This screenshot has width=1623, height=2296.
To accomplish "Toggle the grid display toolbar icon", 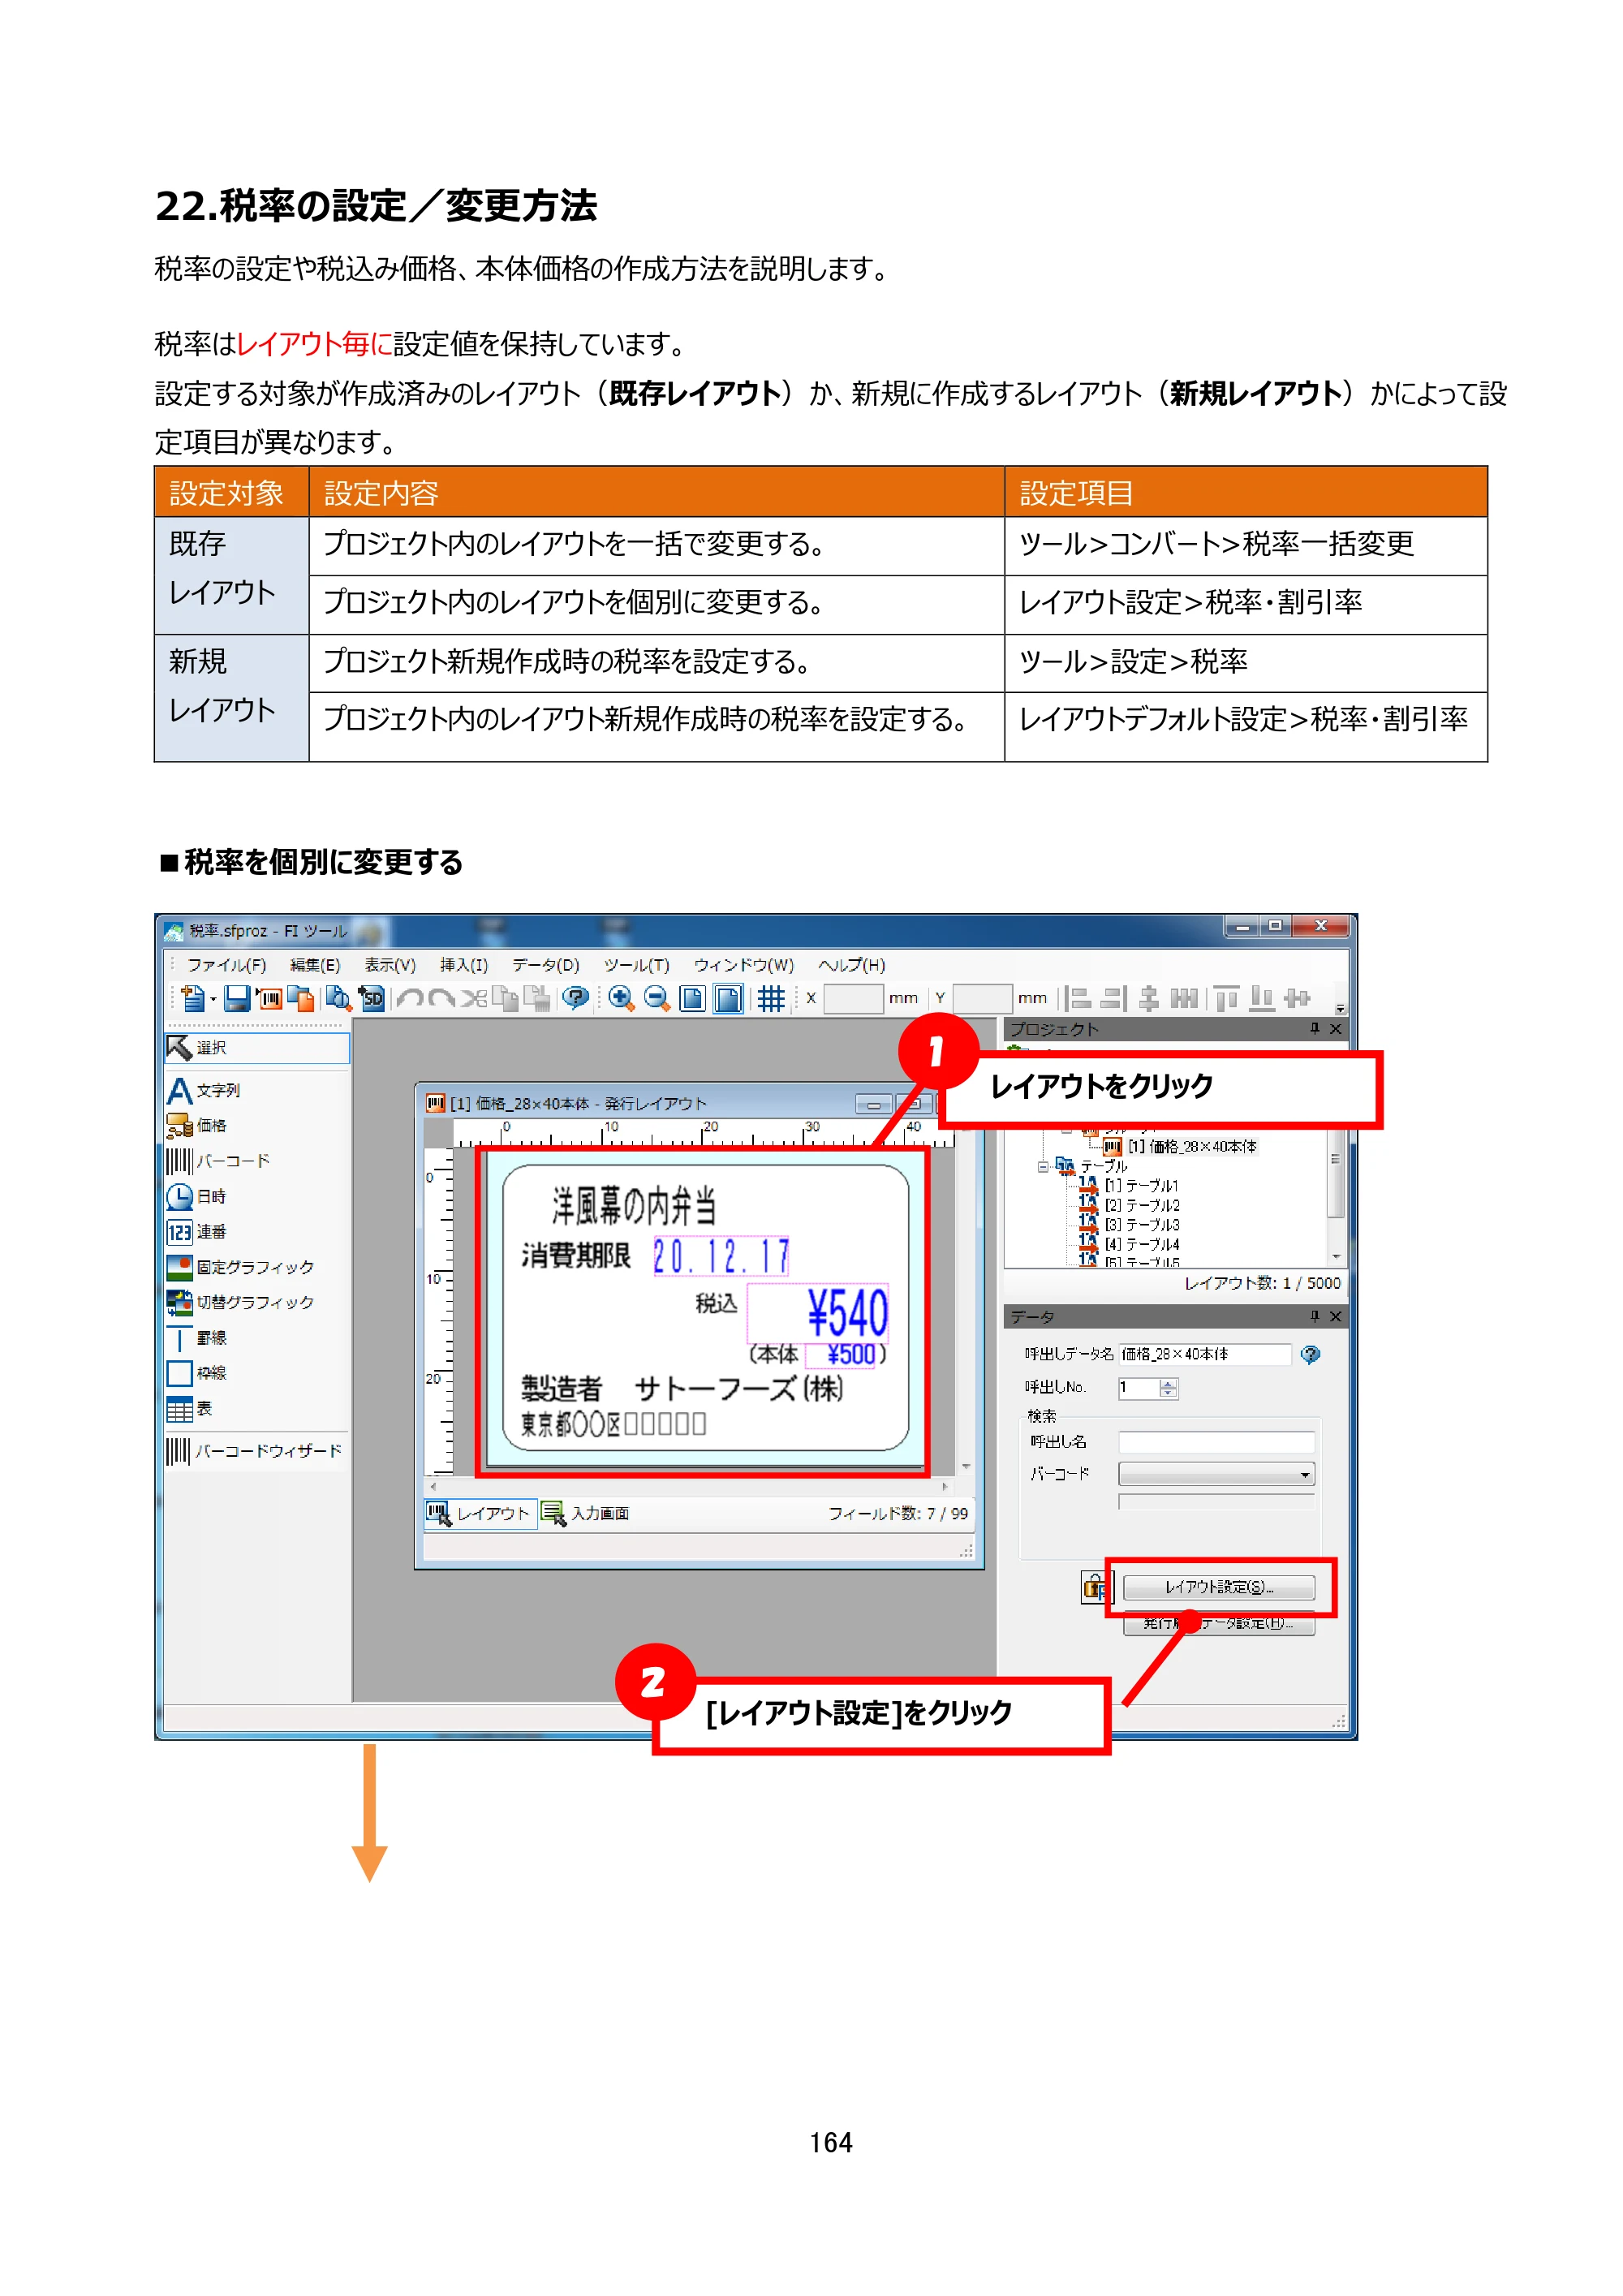I will (x=770, y=998).
